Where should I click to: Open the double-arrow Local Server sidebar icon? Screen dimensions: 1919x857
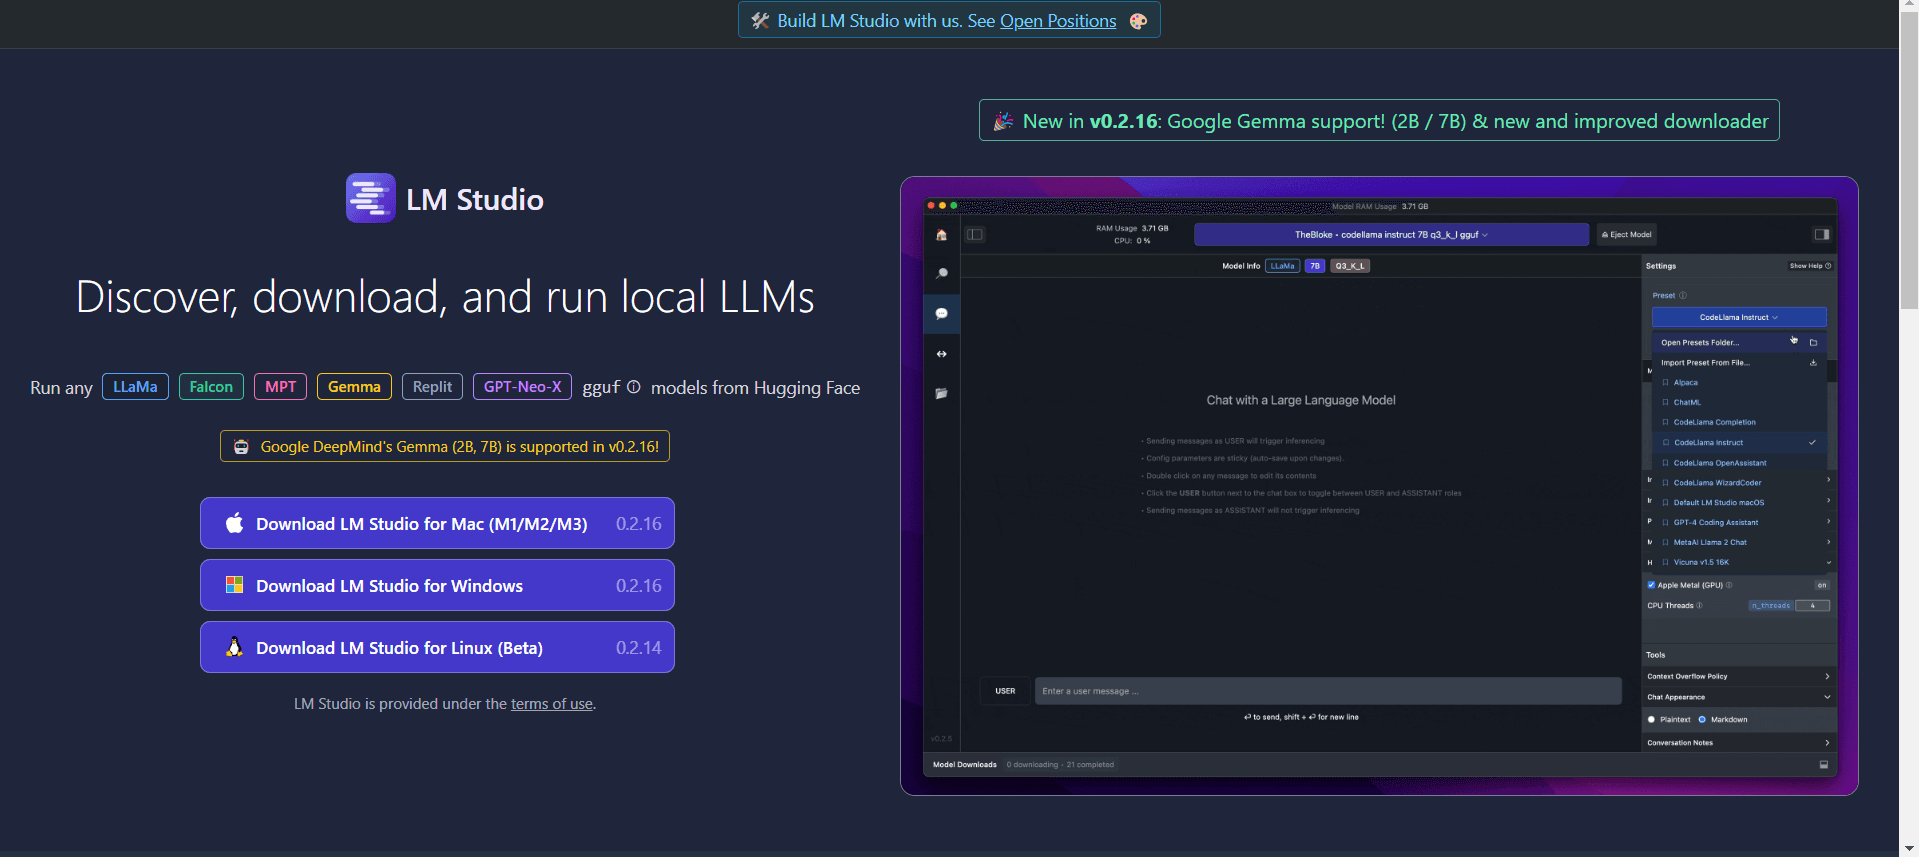coord(941,354)
